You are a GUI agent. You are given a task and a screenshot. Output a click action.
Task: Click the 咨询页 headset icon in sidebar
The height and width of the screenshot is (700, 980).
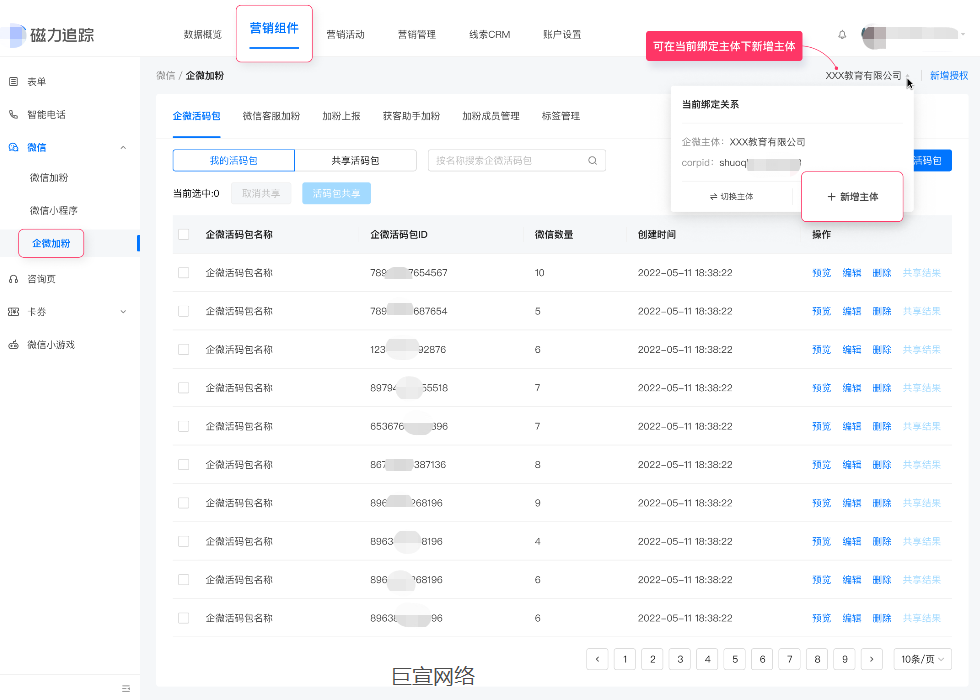pos(13,279)
